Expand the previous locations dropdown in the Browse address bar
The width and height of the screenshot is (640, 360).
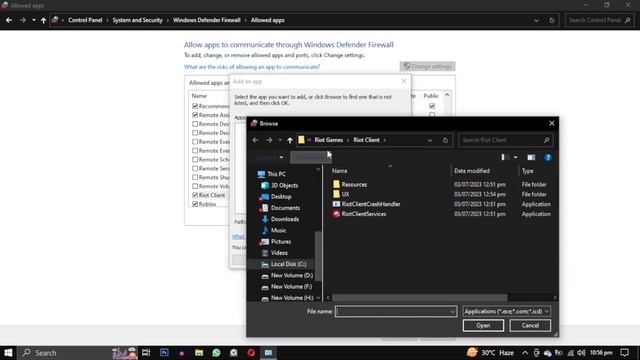tap(430, 140)
